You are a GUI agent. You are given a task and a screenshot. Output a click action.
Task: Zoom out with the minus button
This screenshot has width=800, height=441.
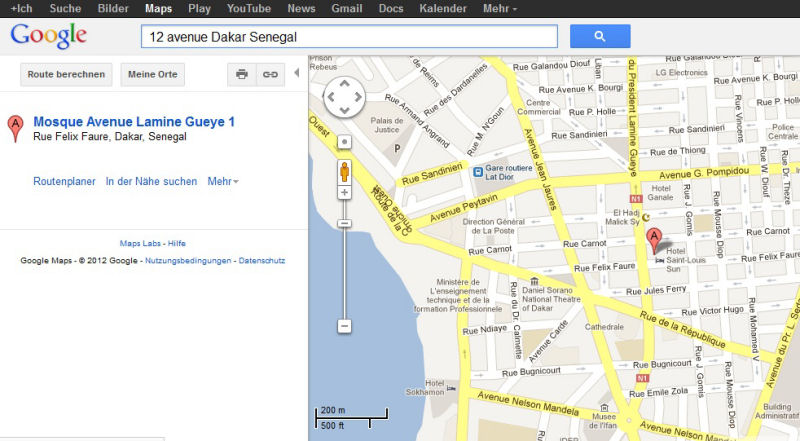click(x=344, y=326)
